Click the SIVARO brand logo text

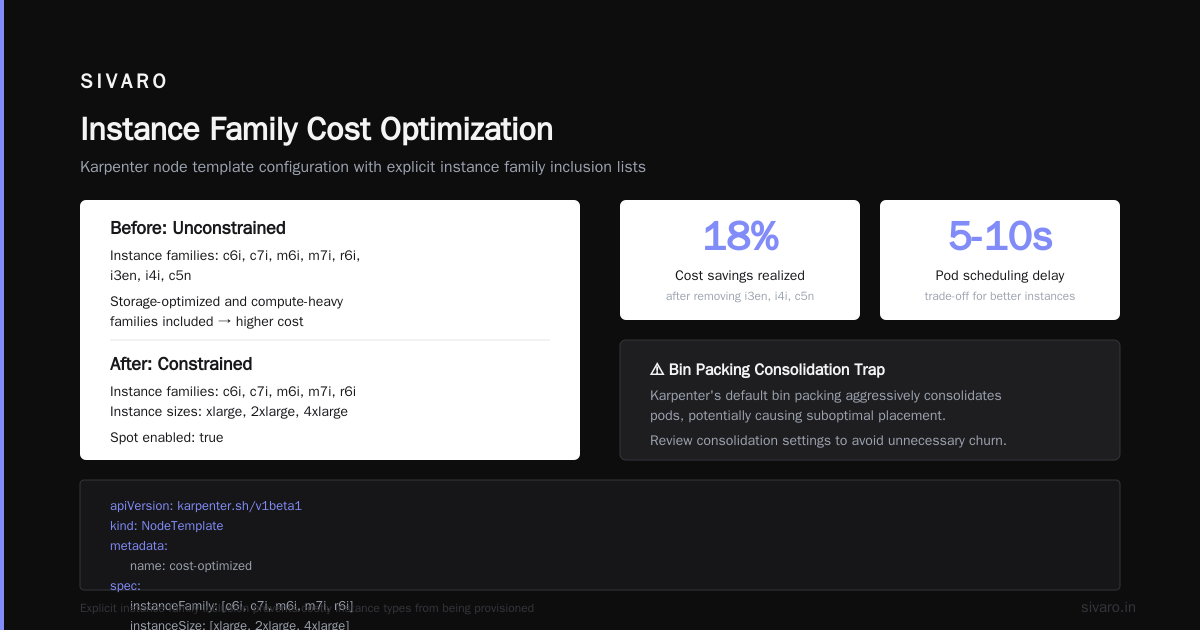124,82
